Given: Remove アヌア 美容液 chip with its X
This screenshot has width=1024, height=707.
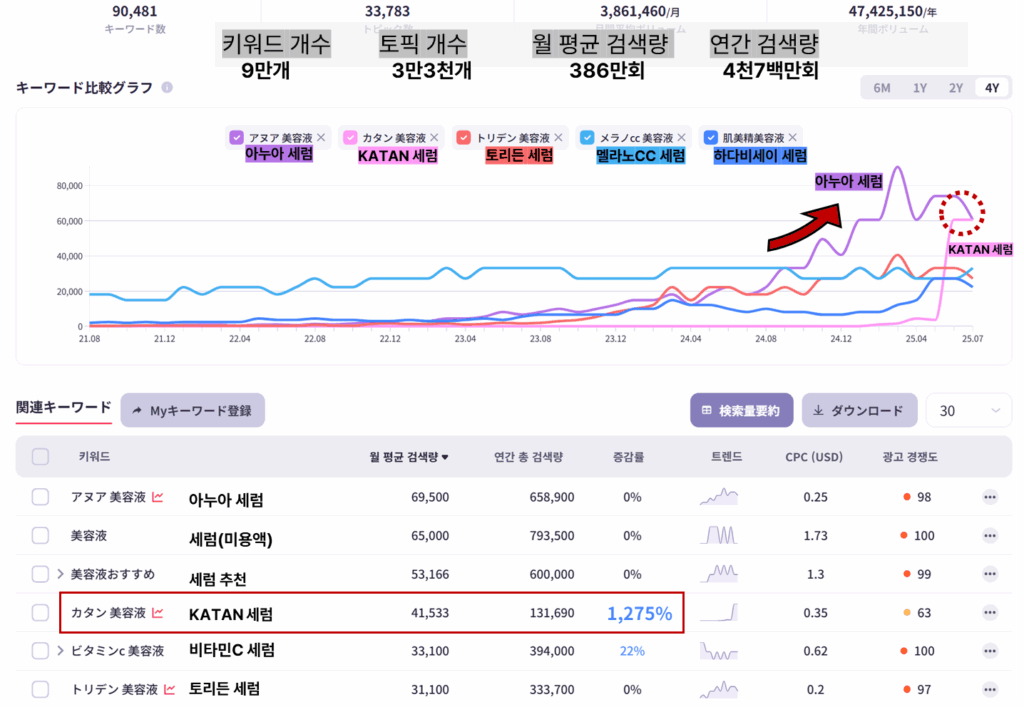Looking at the screenshot, I should pyautogui.click(x=321, y=137).
